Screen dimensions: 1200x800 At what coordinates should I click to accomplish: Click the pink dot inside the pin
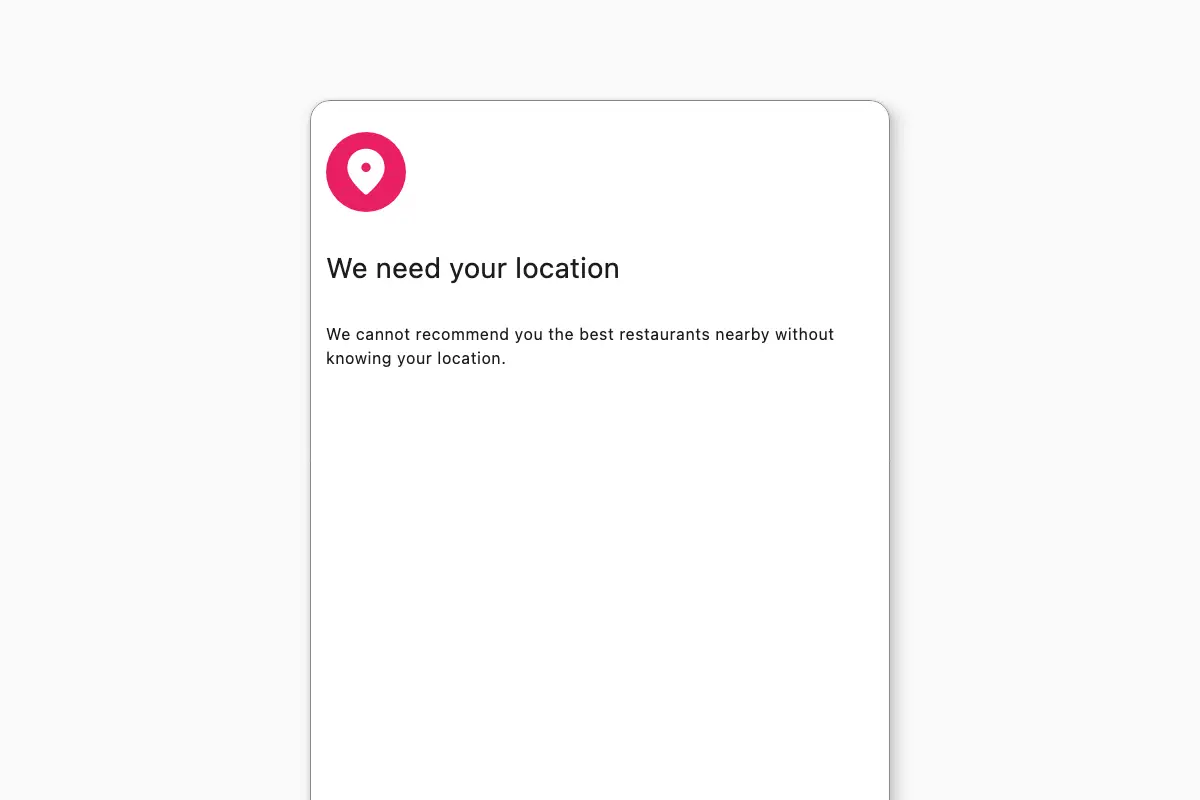point(366,168)
